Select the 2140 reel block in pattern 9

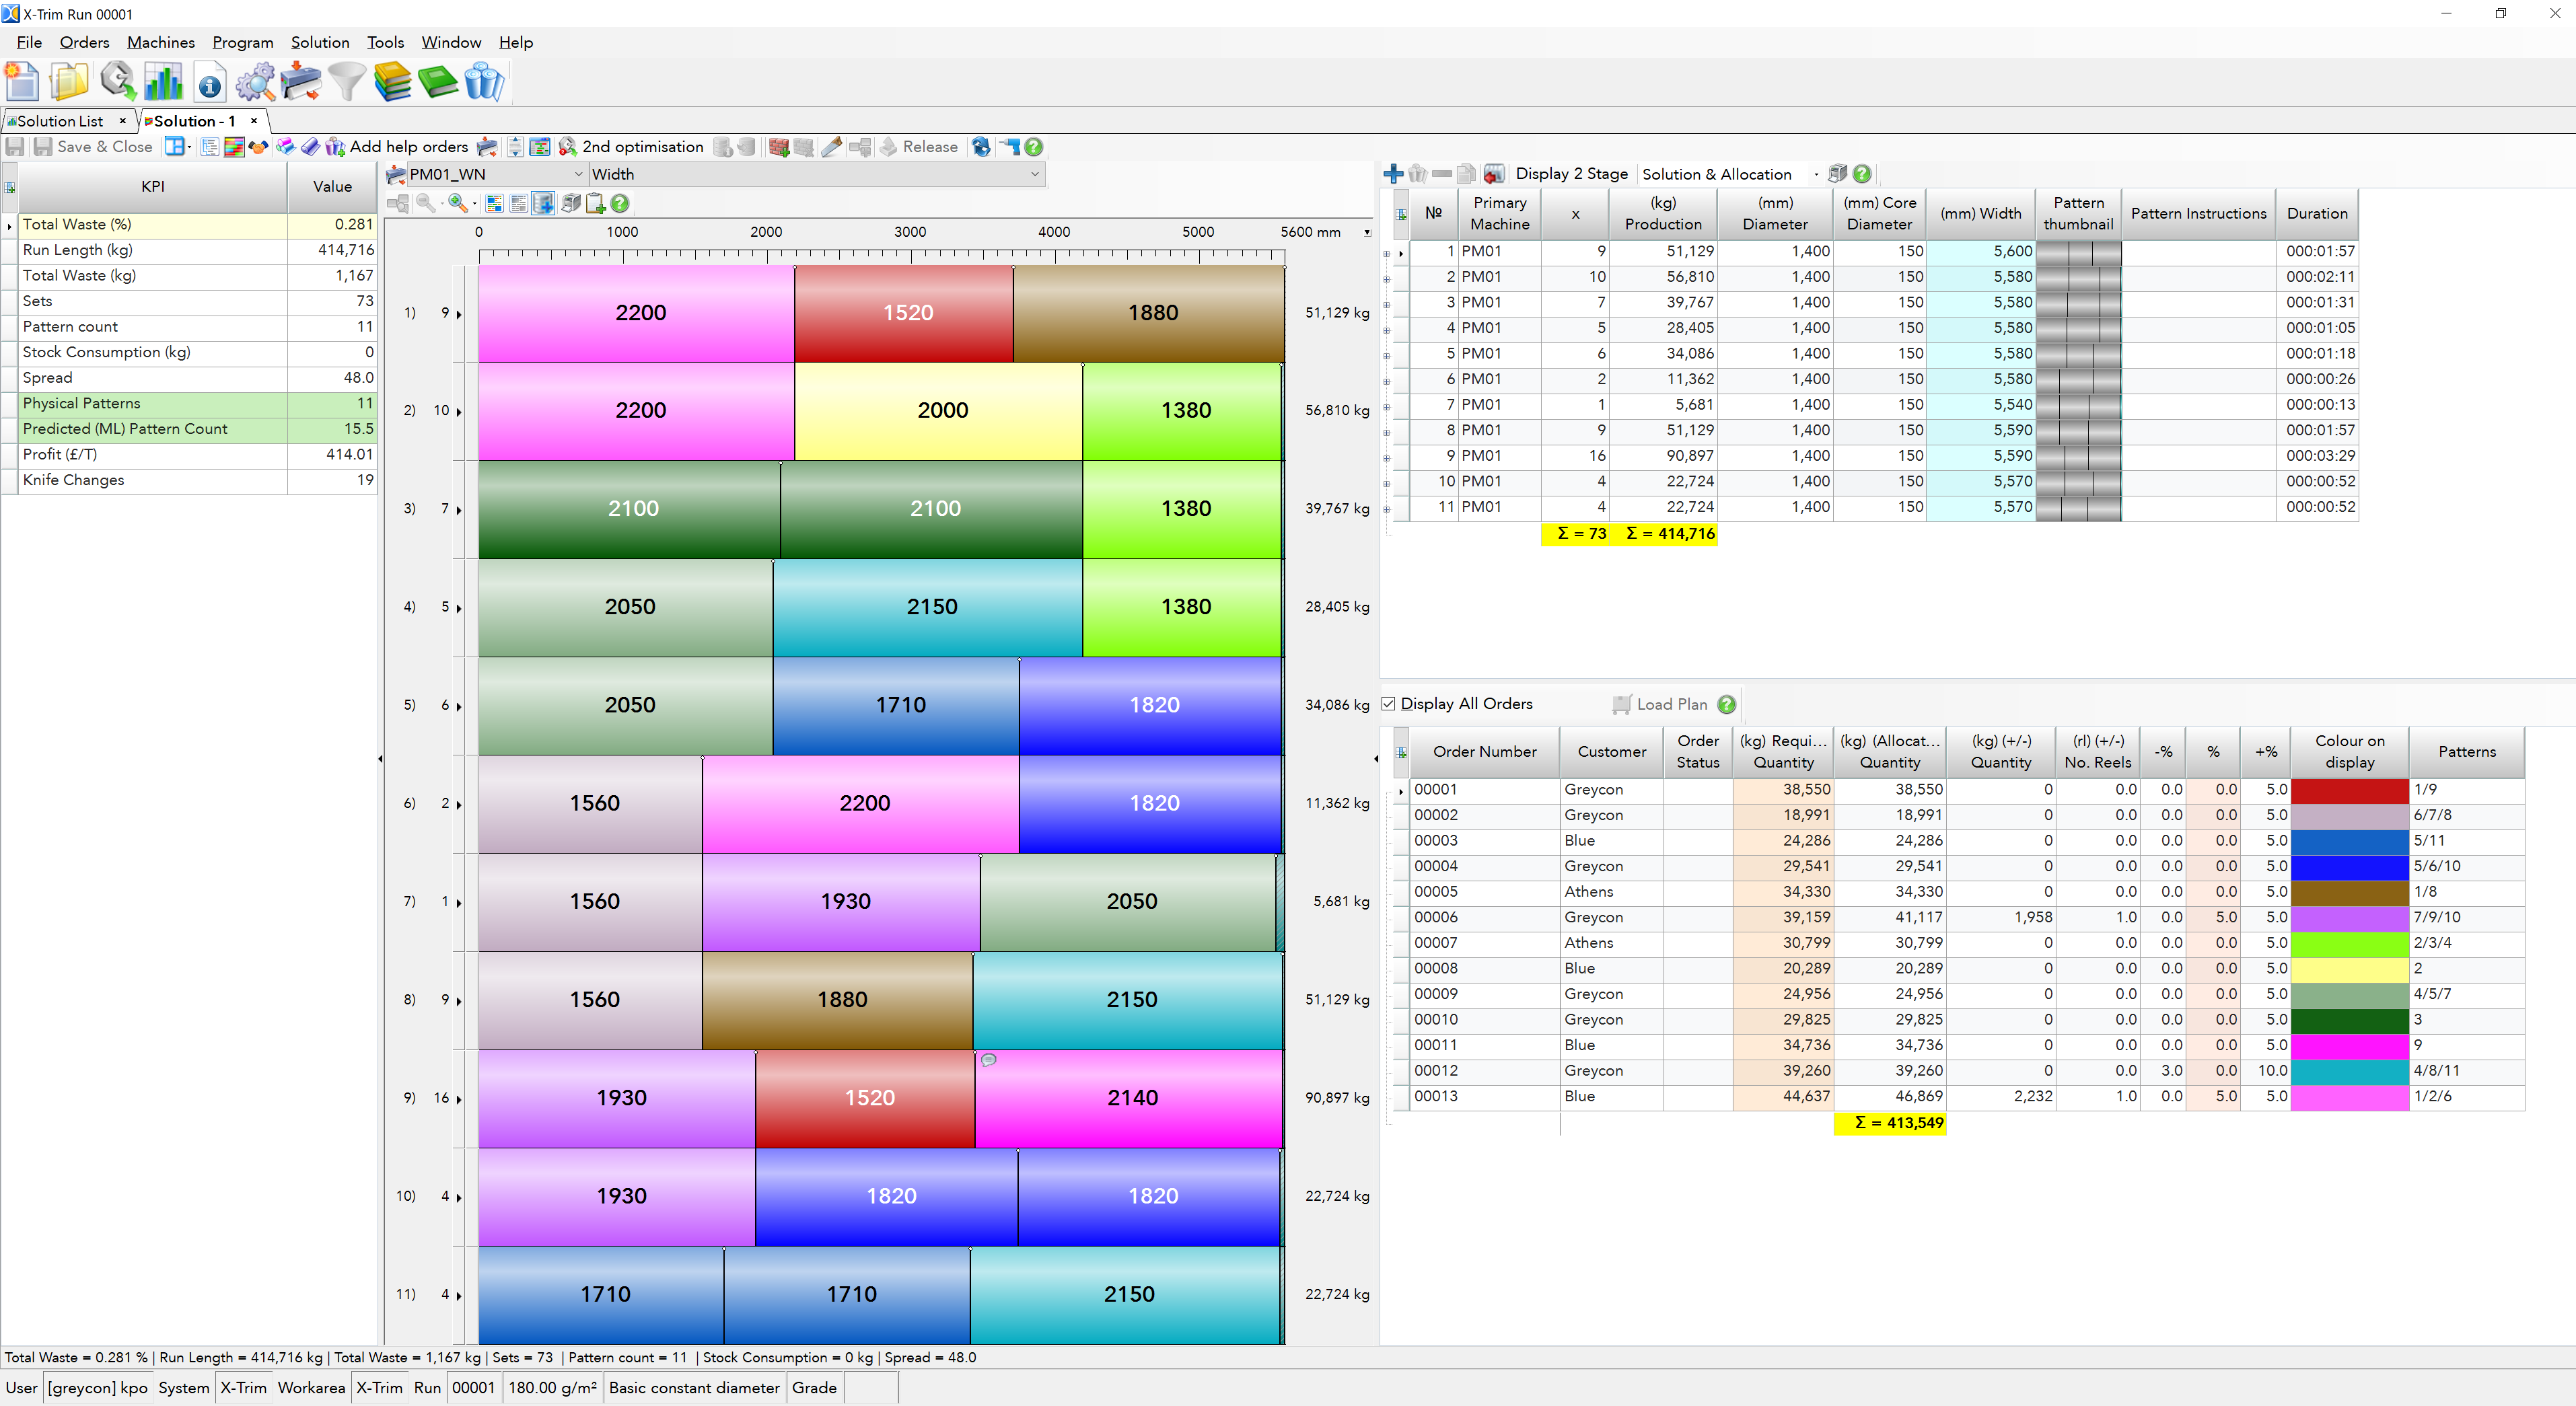(1129, 1098)
